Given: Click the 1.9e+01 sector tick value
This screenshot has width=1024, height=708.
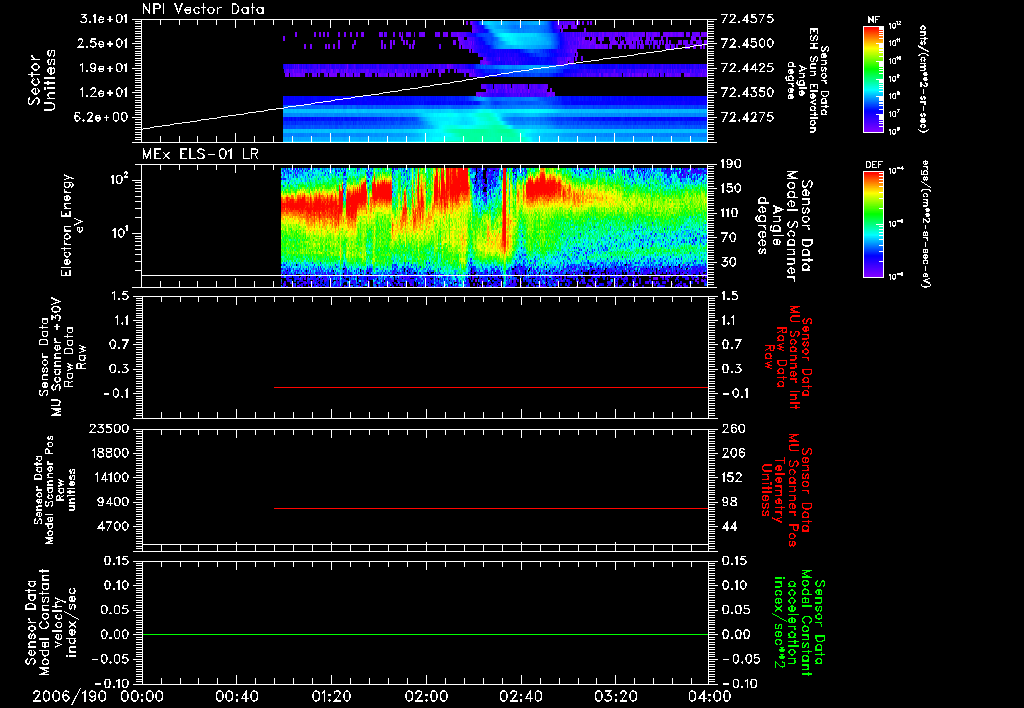Looking at the screenshot, I should pyautogui.click(x=104, y=68).
